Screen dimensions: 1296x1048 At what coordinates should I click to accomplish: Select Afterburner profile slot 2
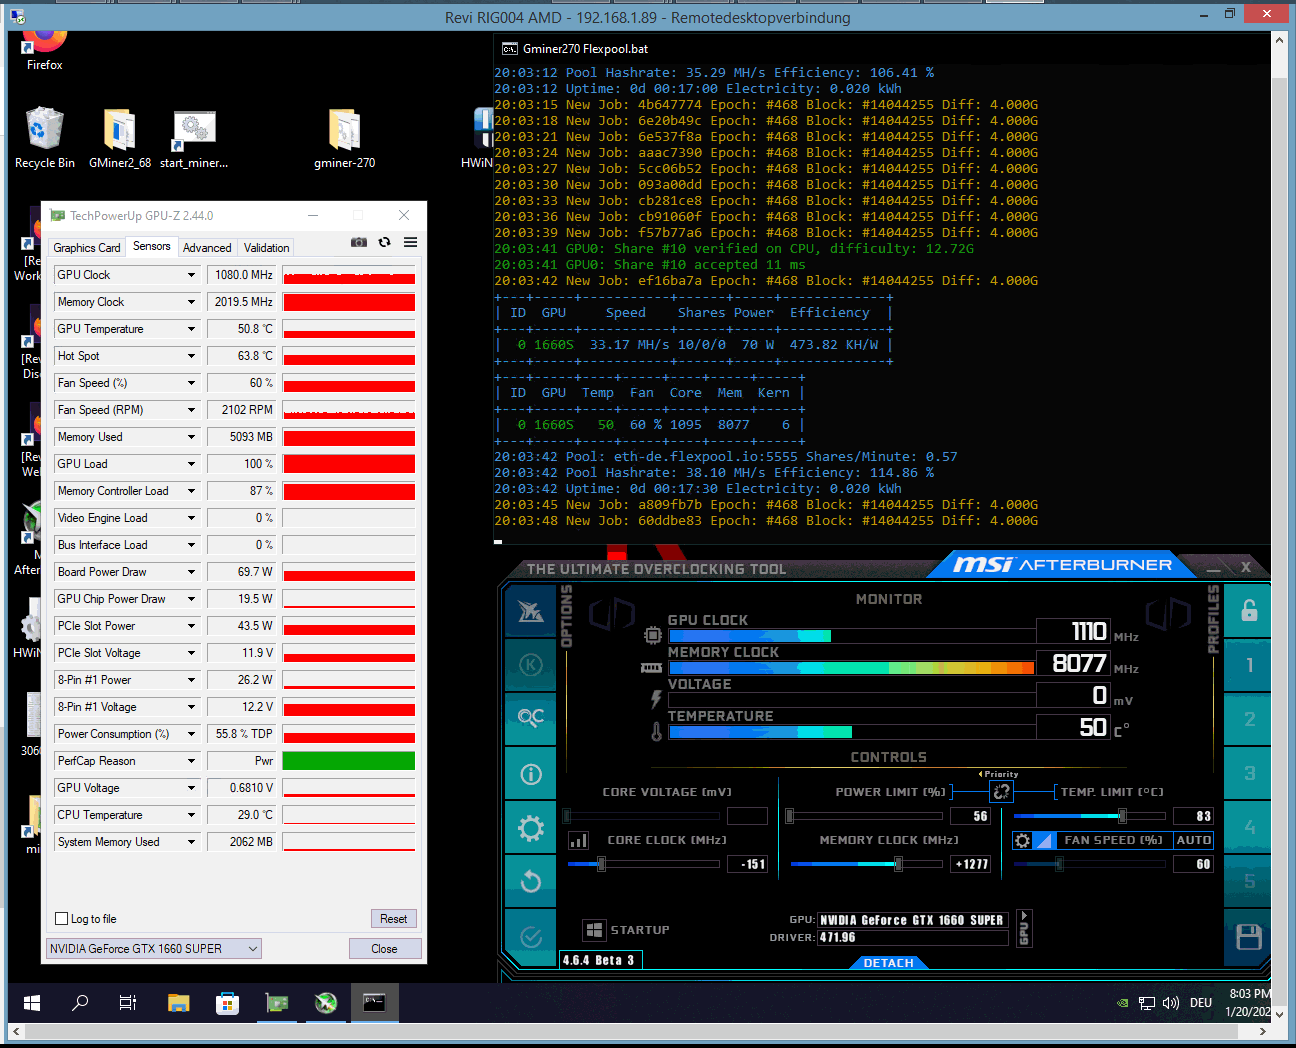coord(1249,719)
